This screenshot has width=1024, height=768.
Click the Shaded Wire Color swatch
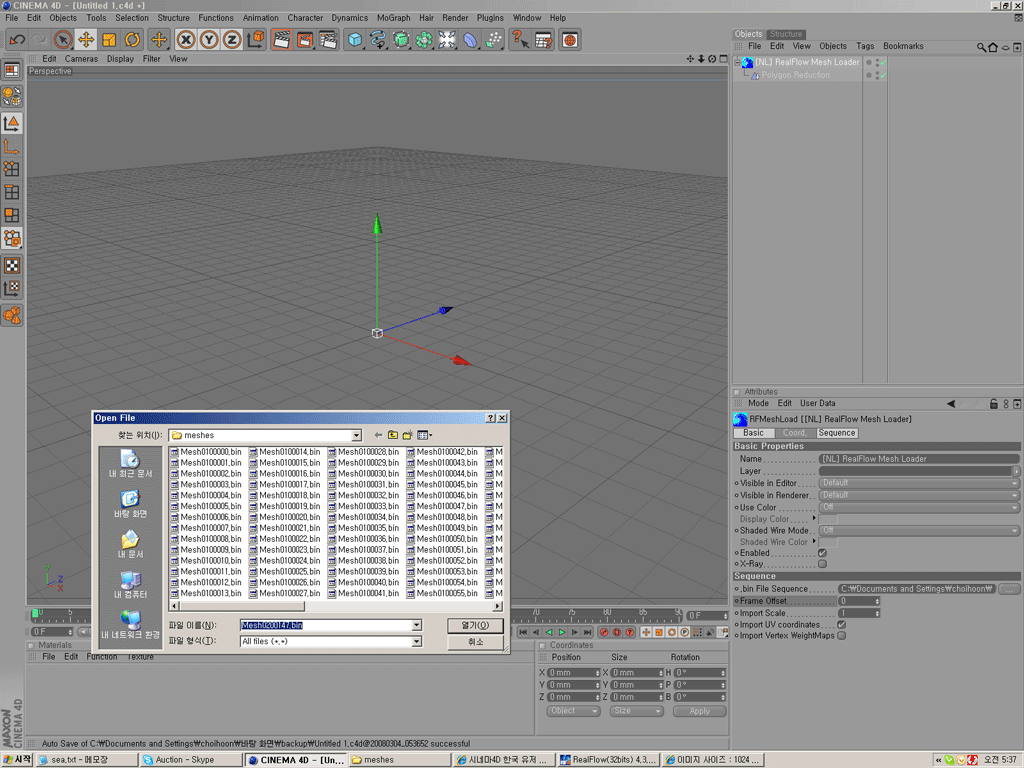[x=828, y=543]
